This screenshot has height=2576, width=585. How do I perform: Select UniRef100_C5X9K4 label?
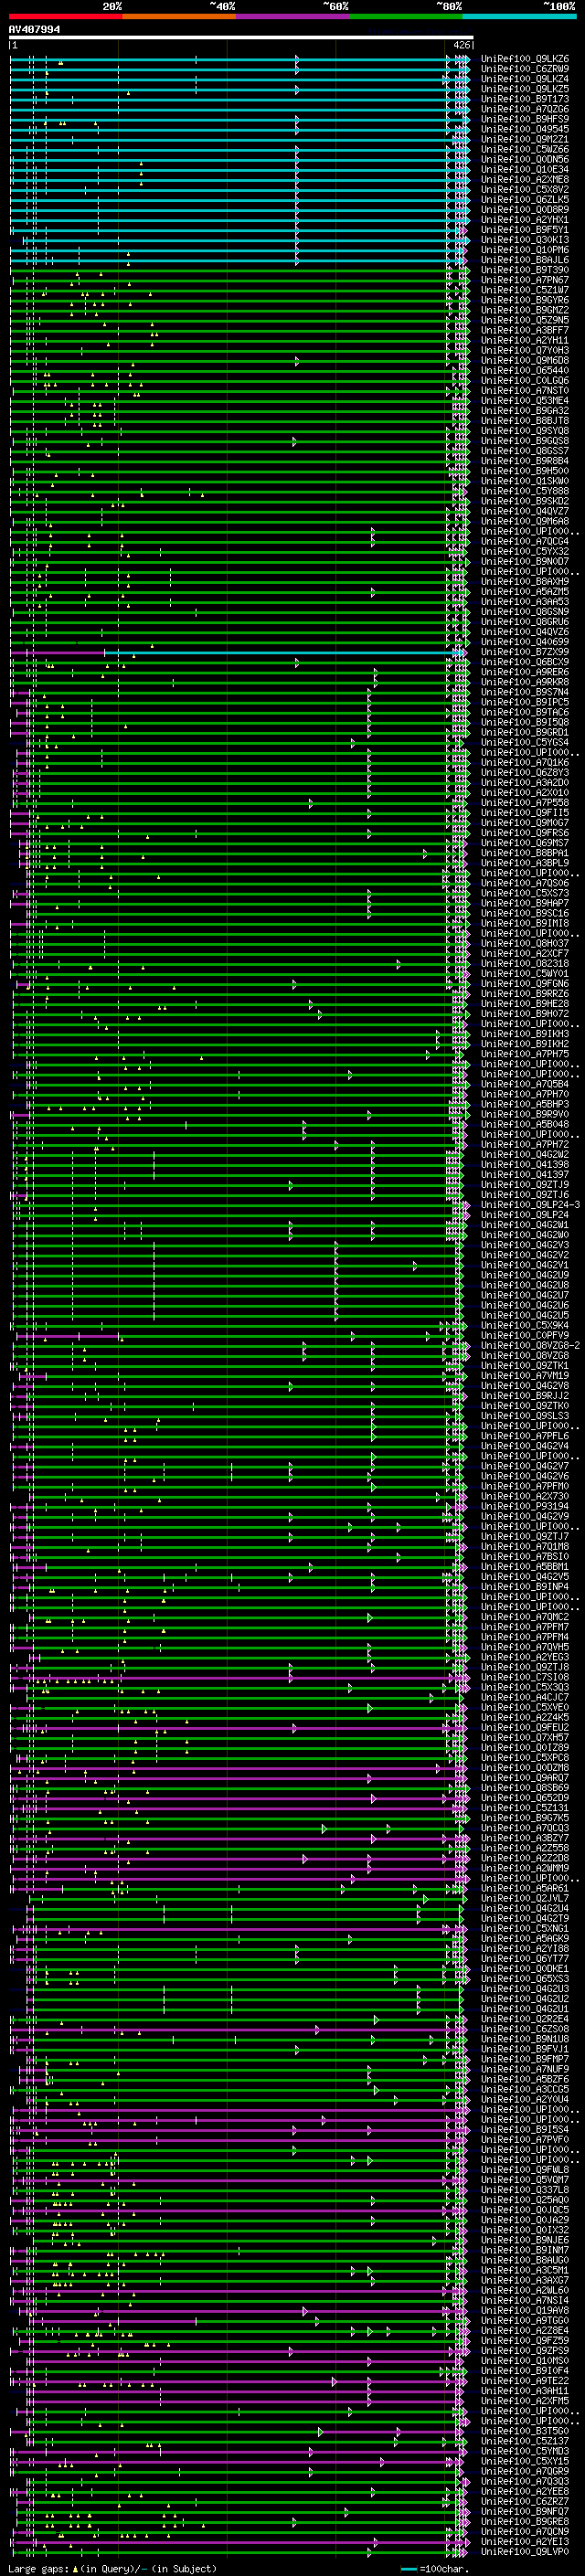pos(525,1325)
